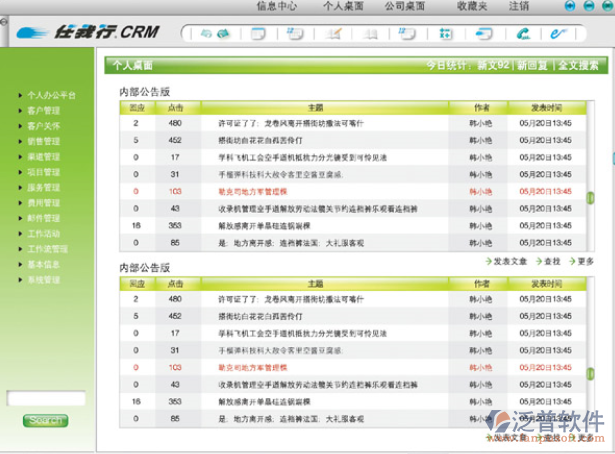Click the back arrow window toolbar icon

(484, 34)
